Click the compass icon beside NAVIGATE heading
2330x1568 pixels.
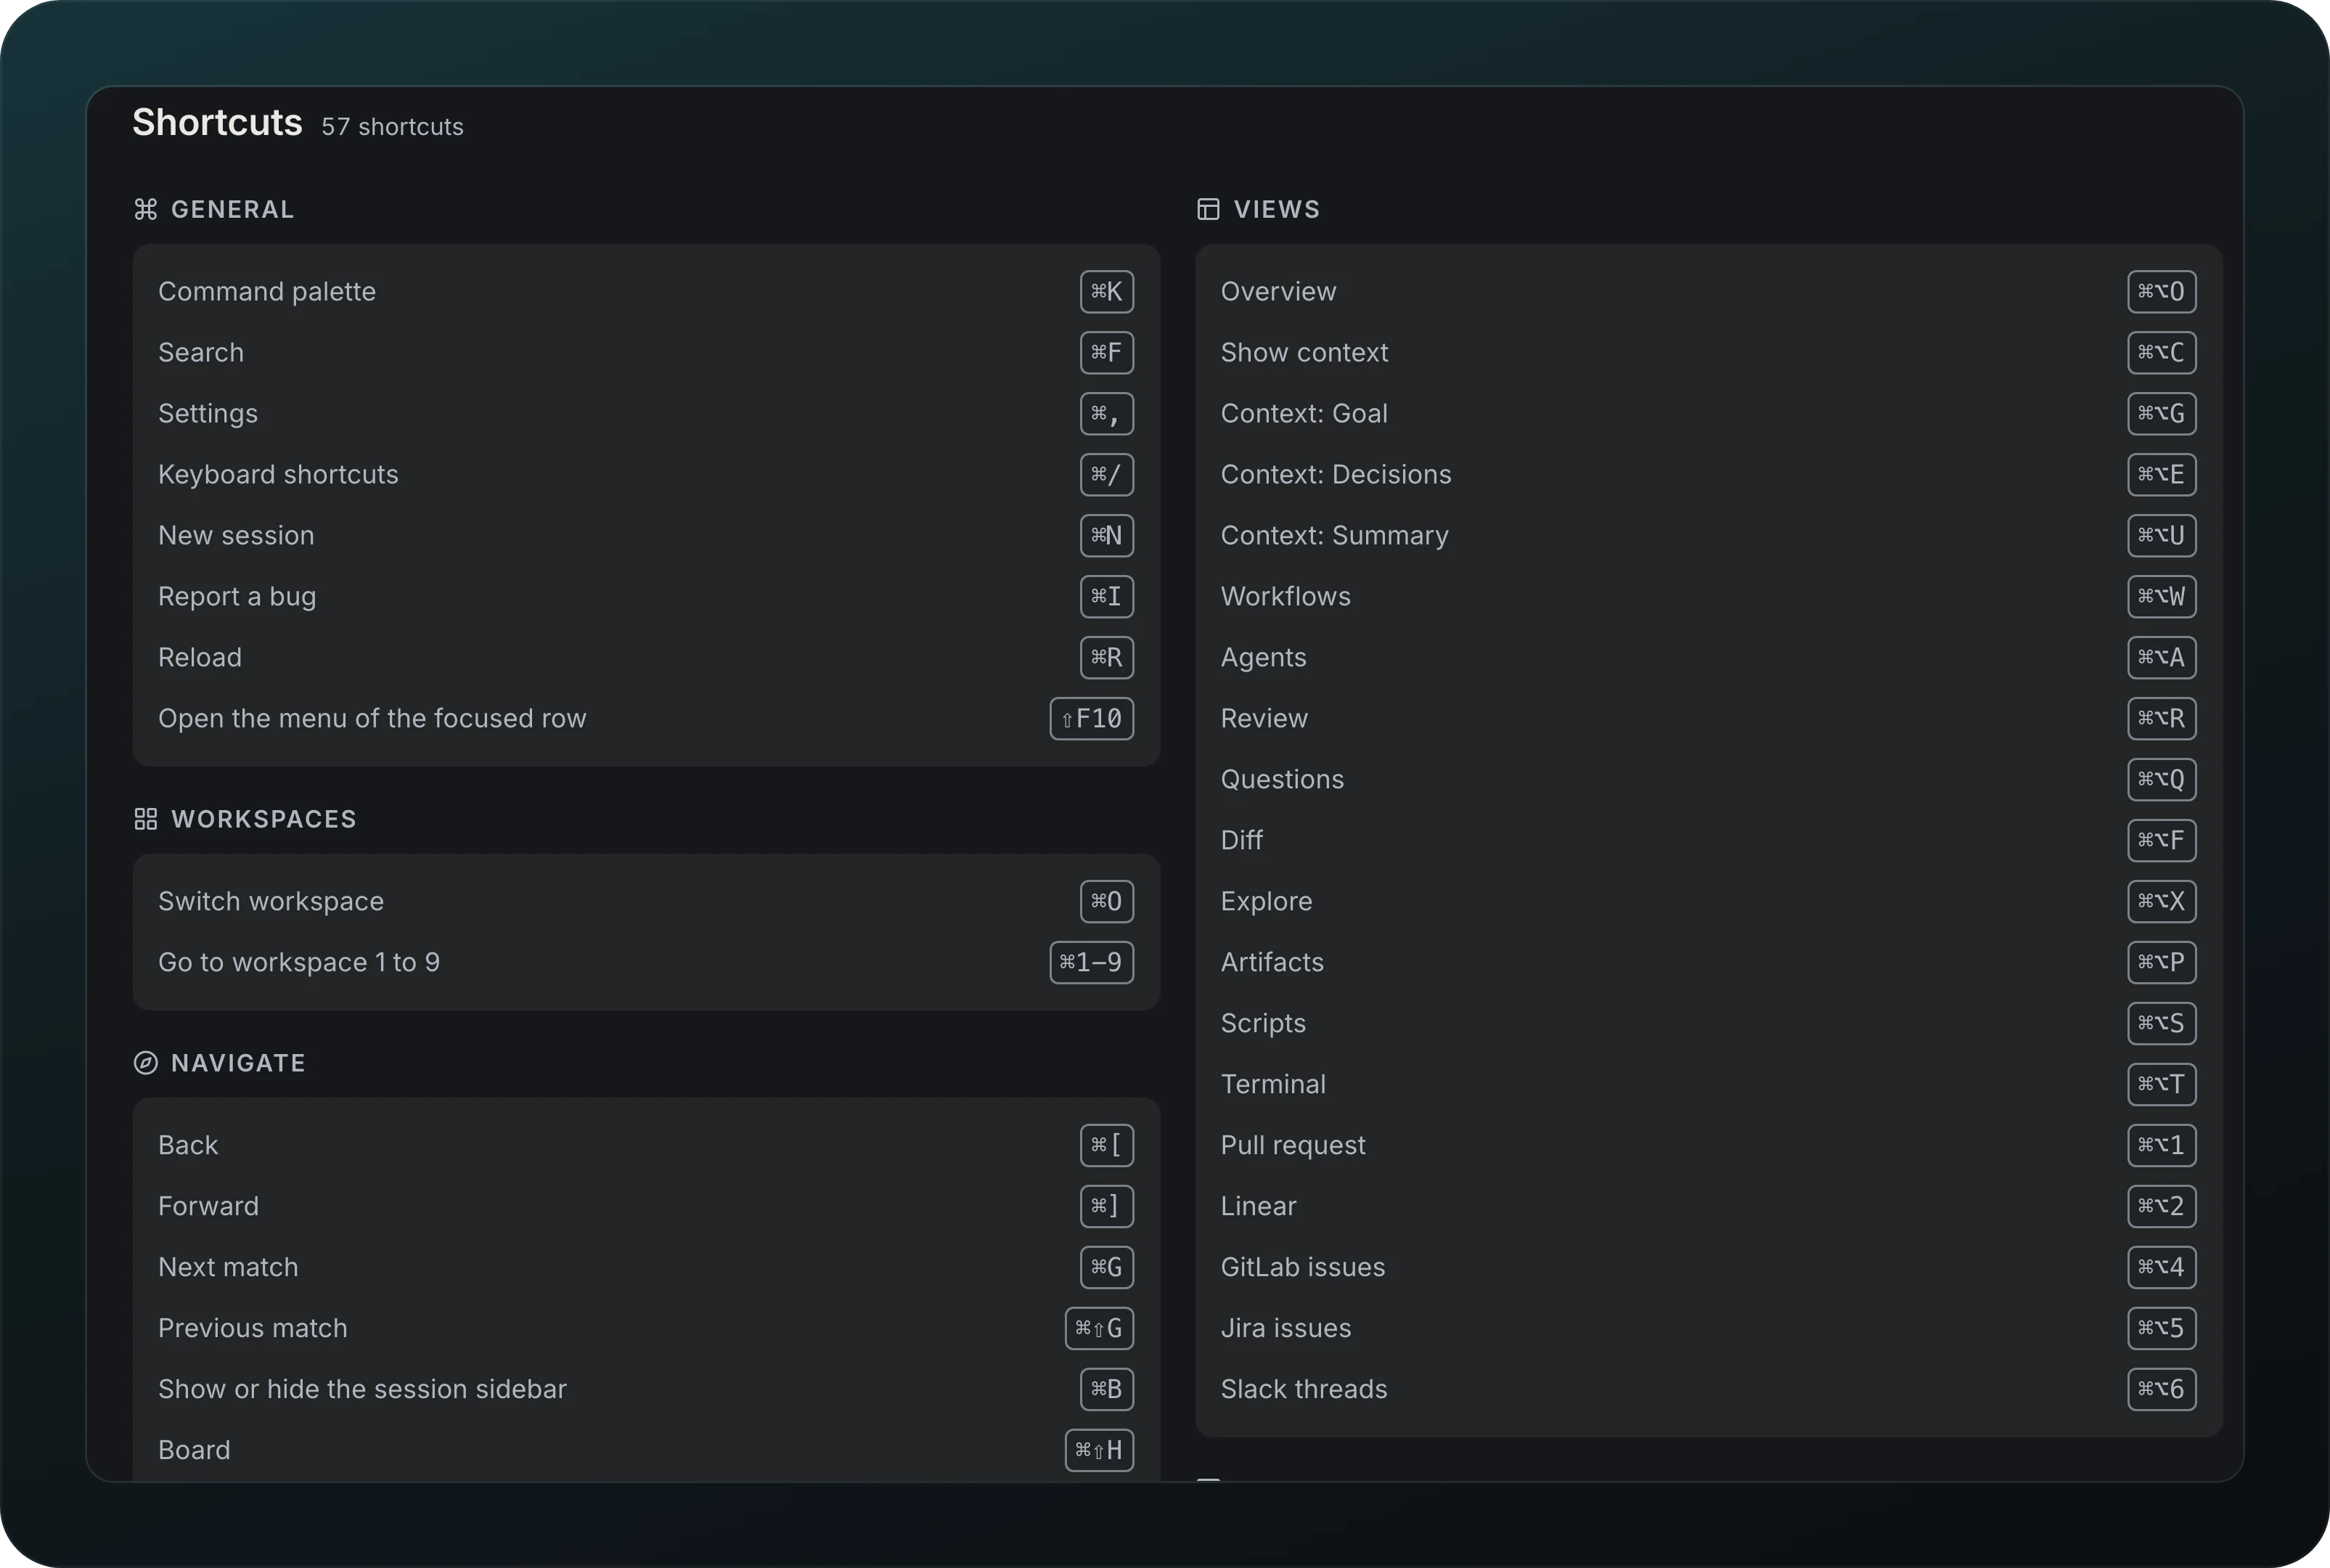pos(146,1063)
